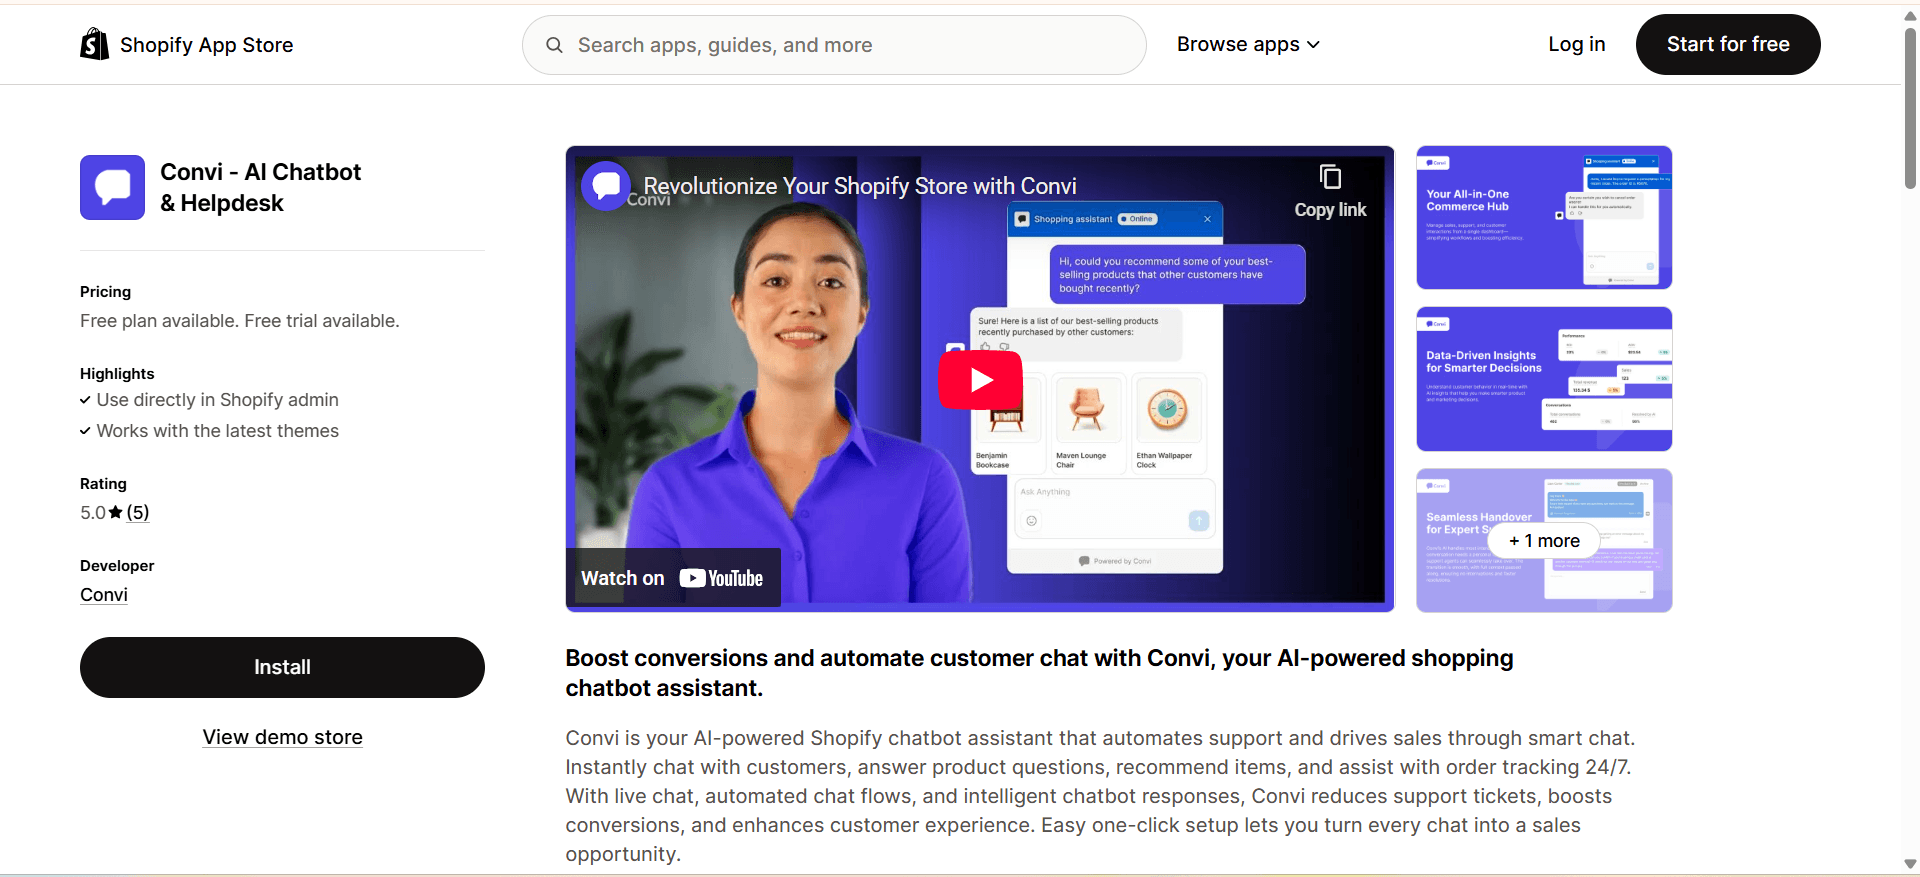Open the Convi channel avatar in video
The image size is (1920, 877).
[606, 185]
